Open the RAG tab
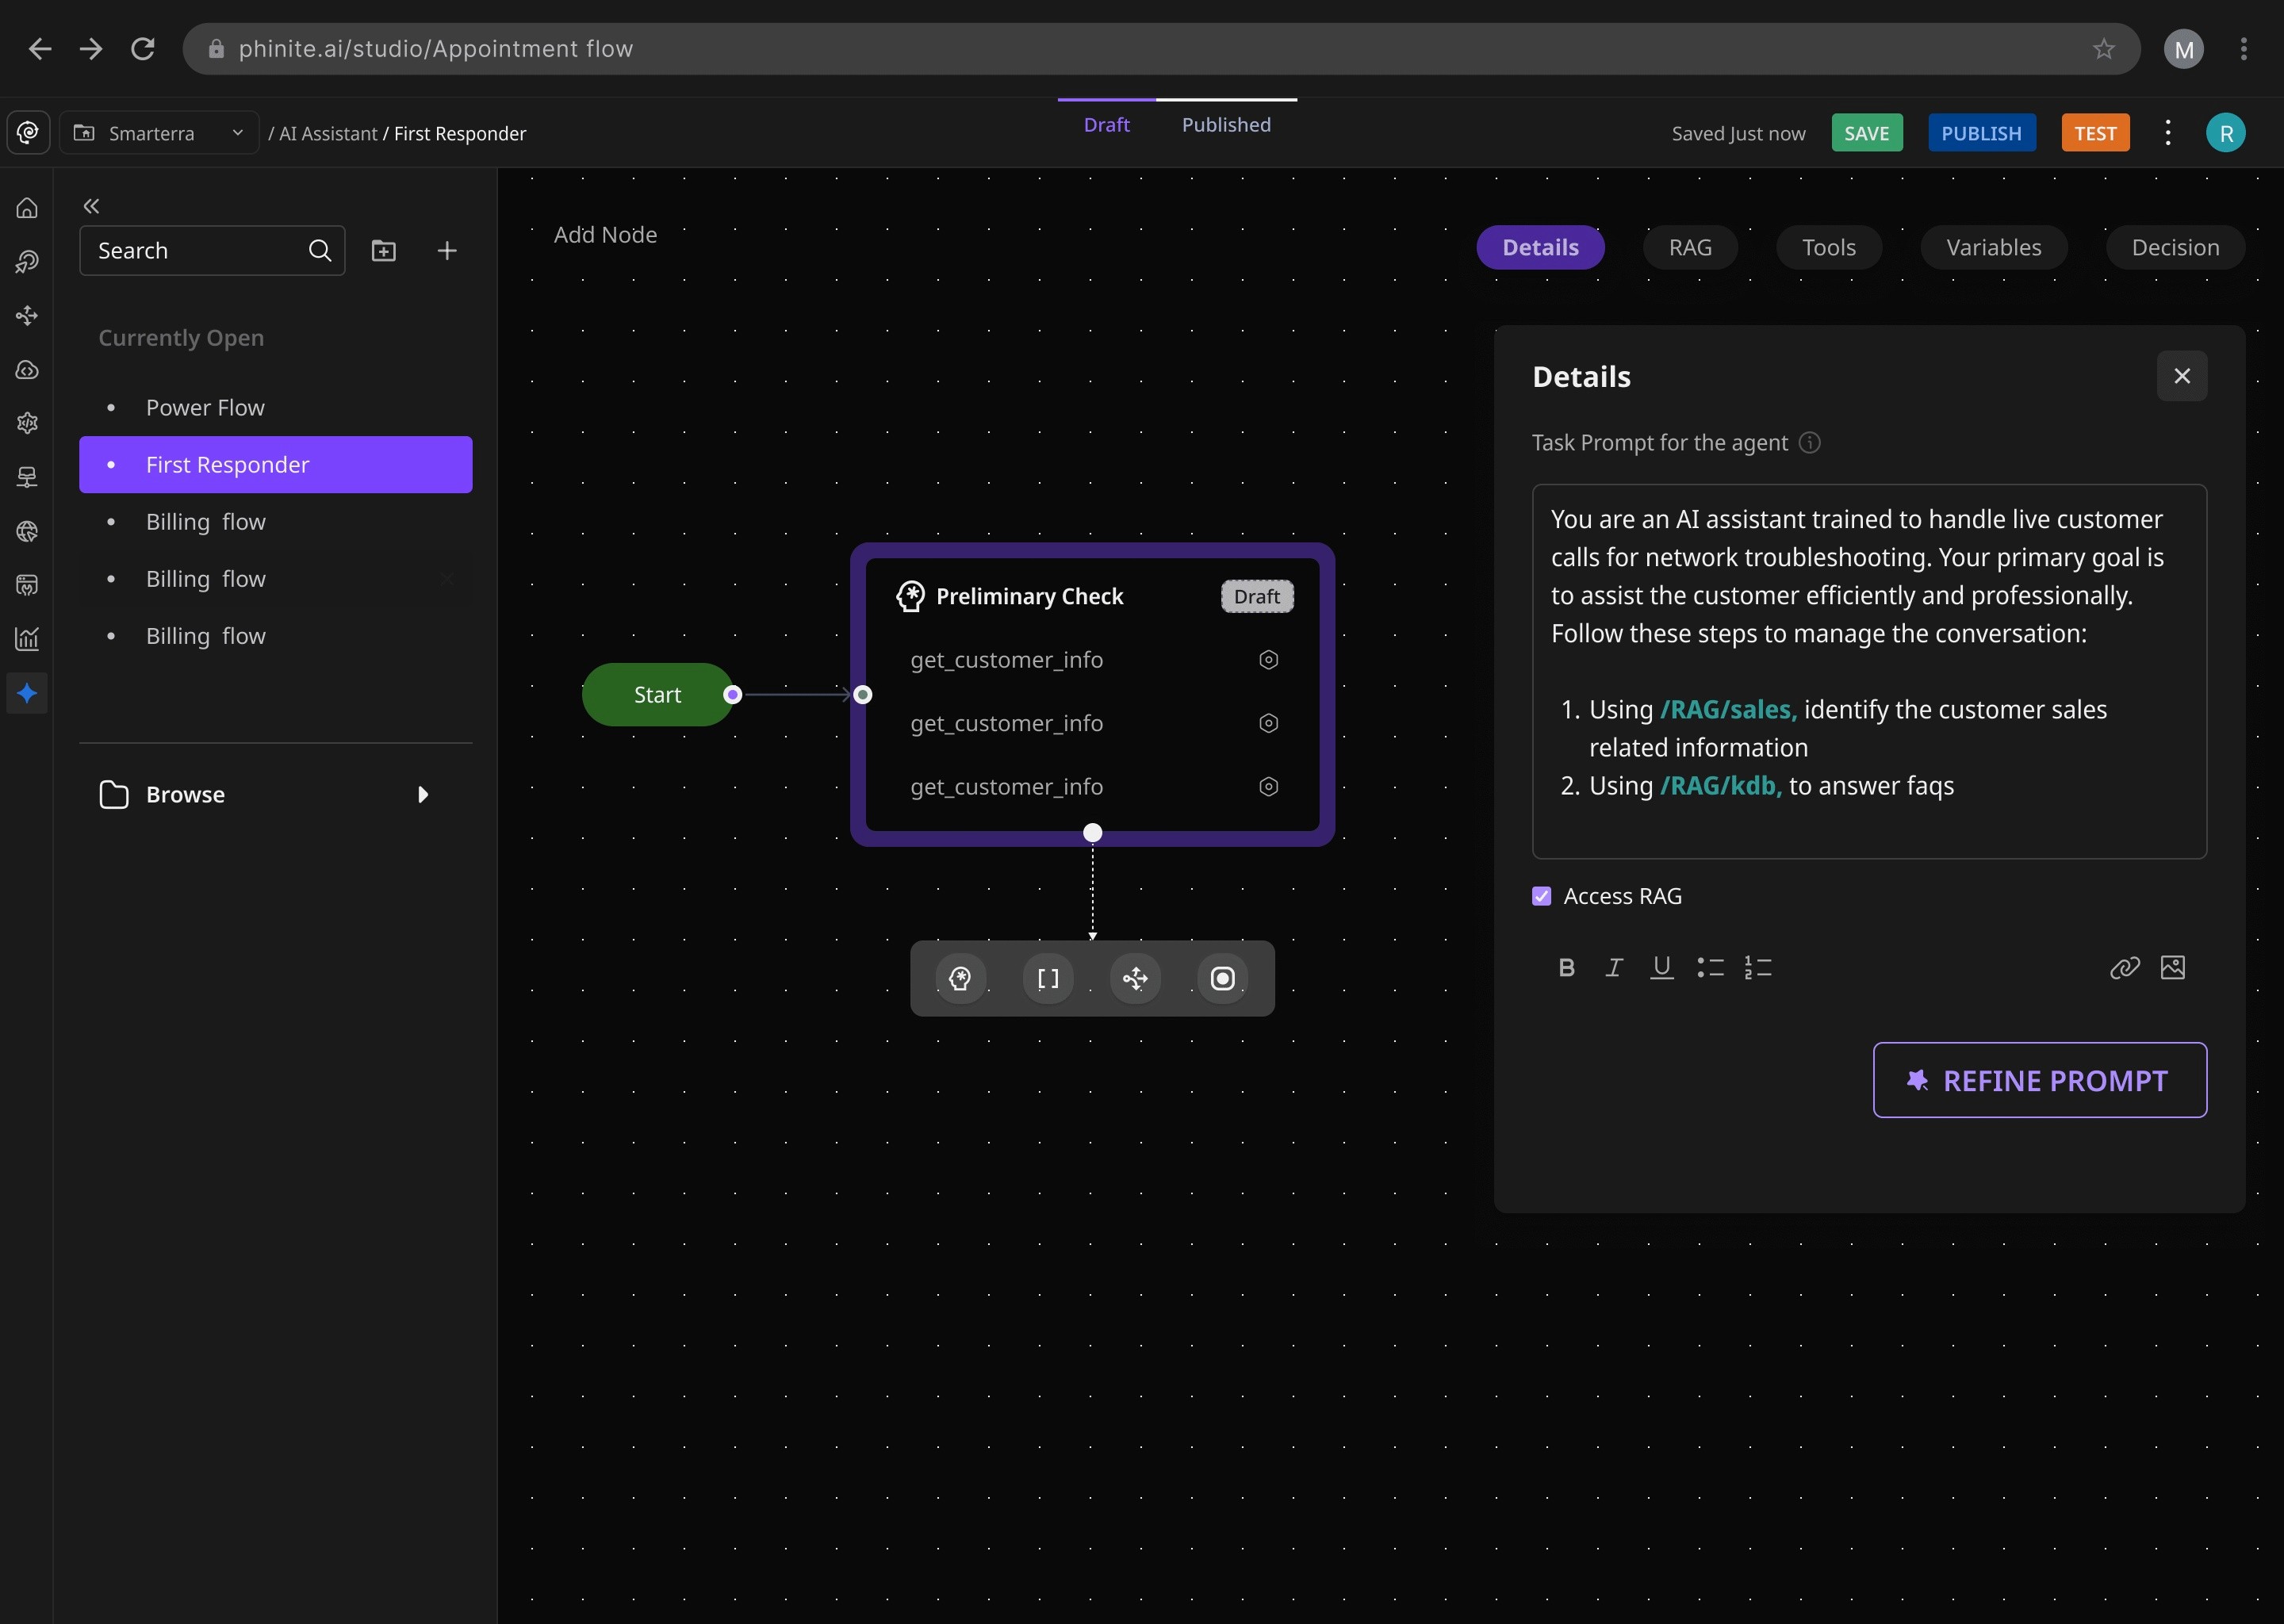 1690,247
